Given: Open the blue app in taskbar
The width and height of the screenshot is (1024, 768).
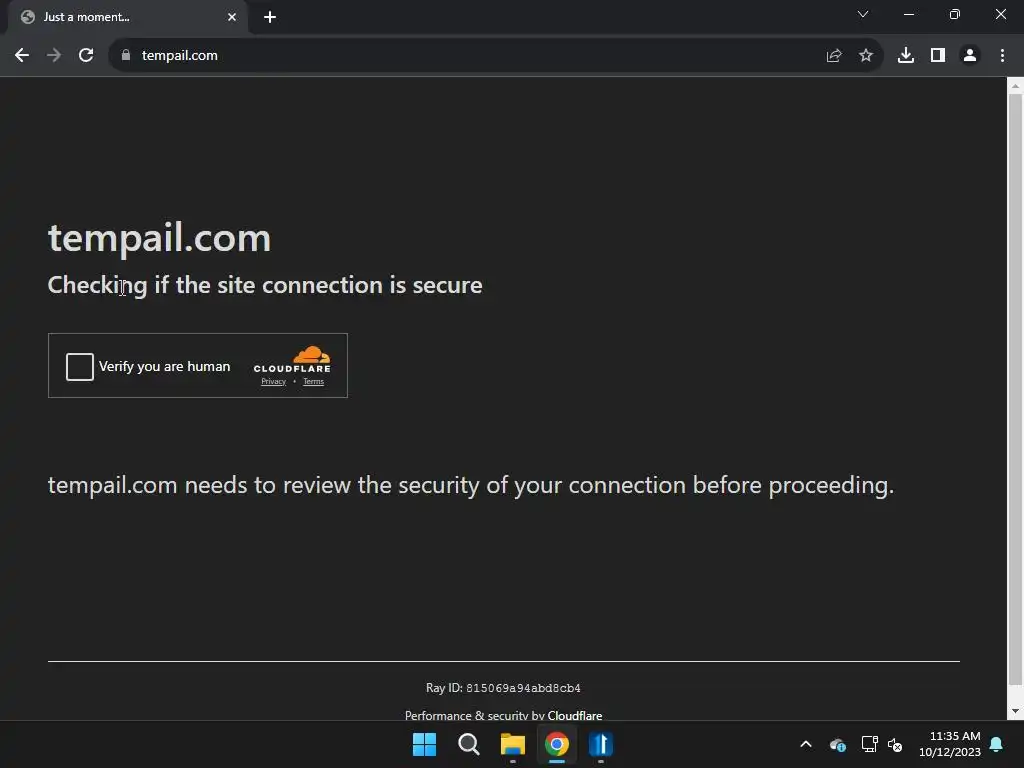Looking at the screenshot, I should click(601, 744).
